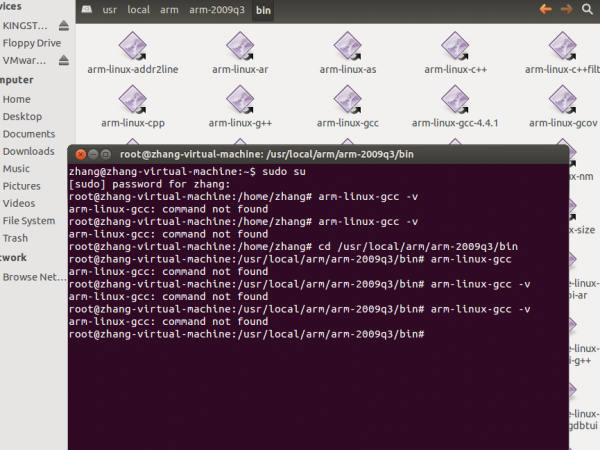Eject the KINGST... drive
This screenshot has width=600, height=450.
(x=64, y=25)
